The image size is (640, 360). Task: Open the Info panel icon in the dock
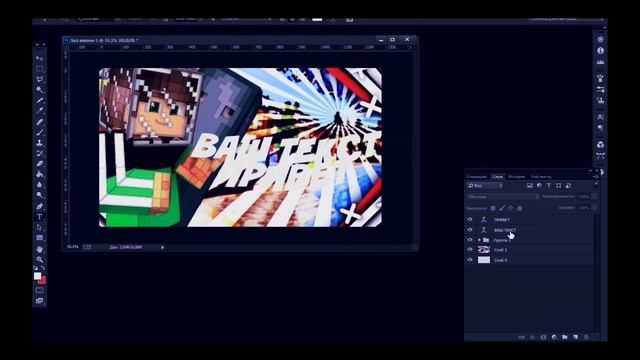point(600,51)
